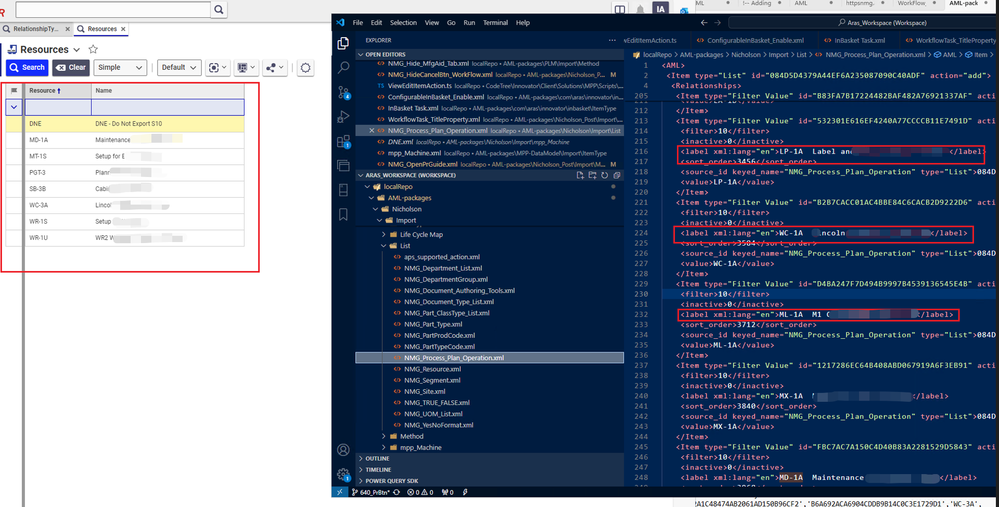
Task: Open the VS Code Explorer view
Action: click(344, 44)
